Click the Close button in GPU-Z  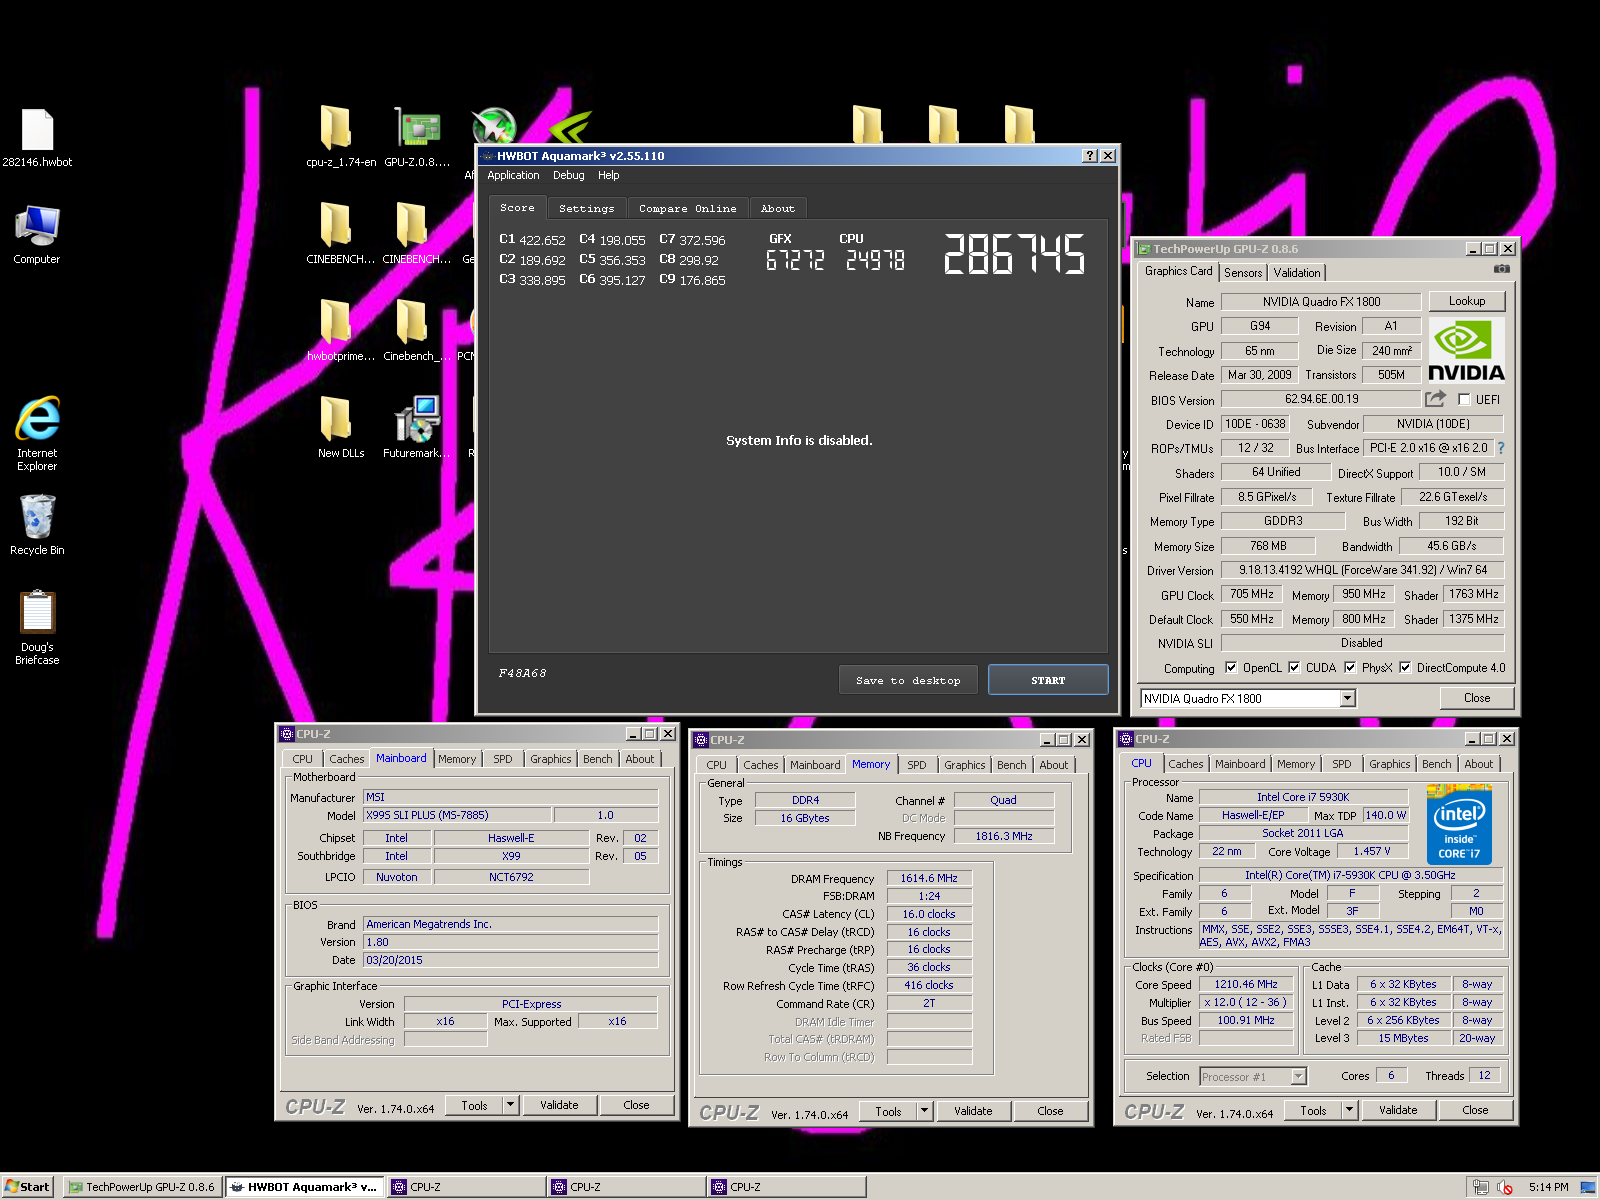[1477, 698]
